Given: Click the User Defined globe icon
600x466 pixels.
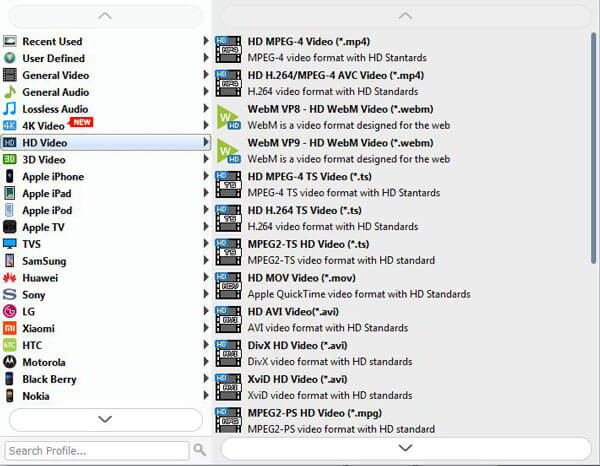Looking at the screenshot, I should click(x=10, y=58).
